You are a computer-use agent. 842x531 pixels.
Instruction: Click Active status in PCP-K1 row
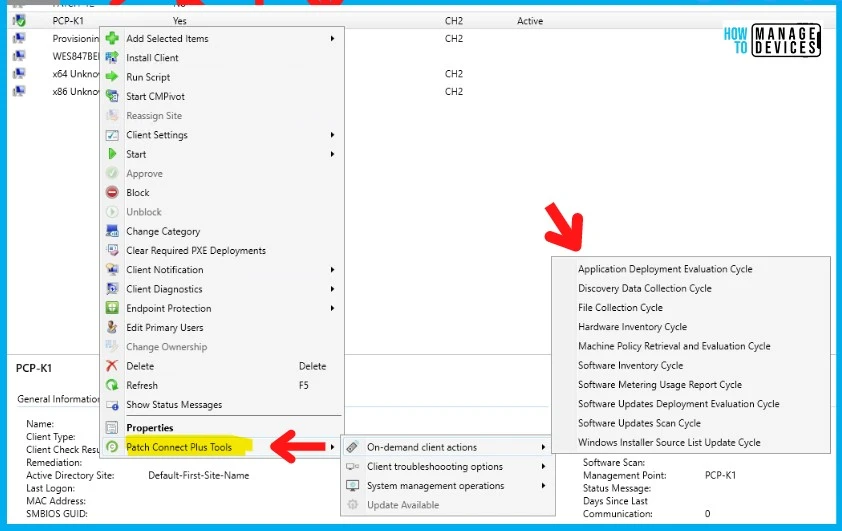click(x=530, y=21)
